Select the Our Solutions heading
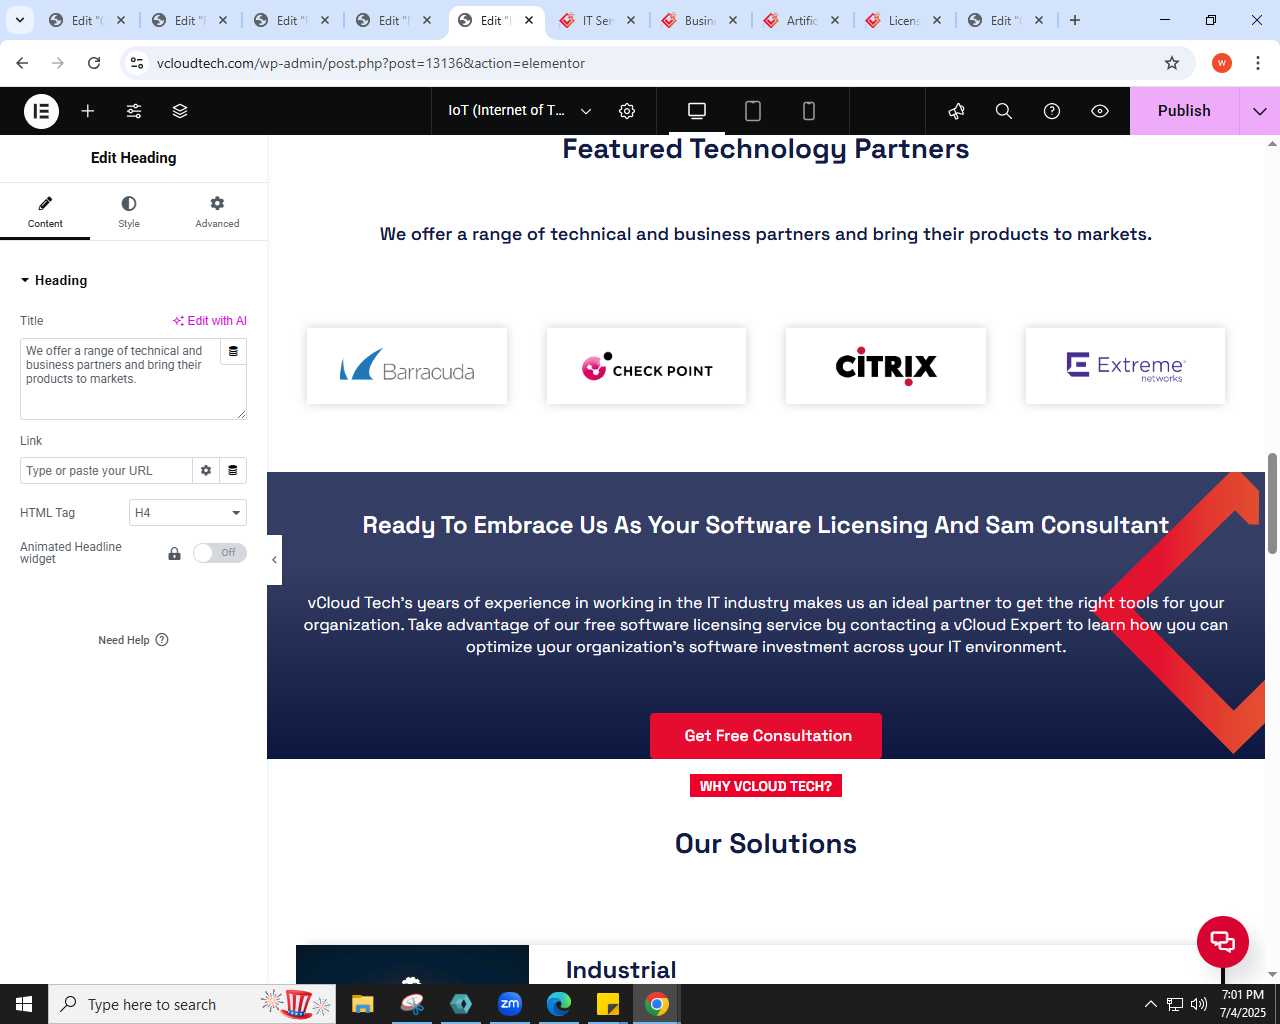Image resolution: width=1280 pixels, height=1024 pixels. pos(766,844)
